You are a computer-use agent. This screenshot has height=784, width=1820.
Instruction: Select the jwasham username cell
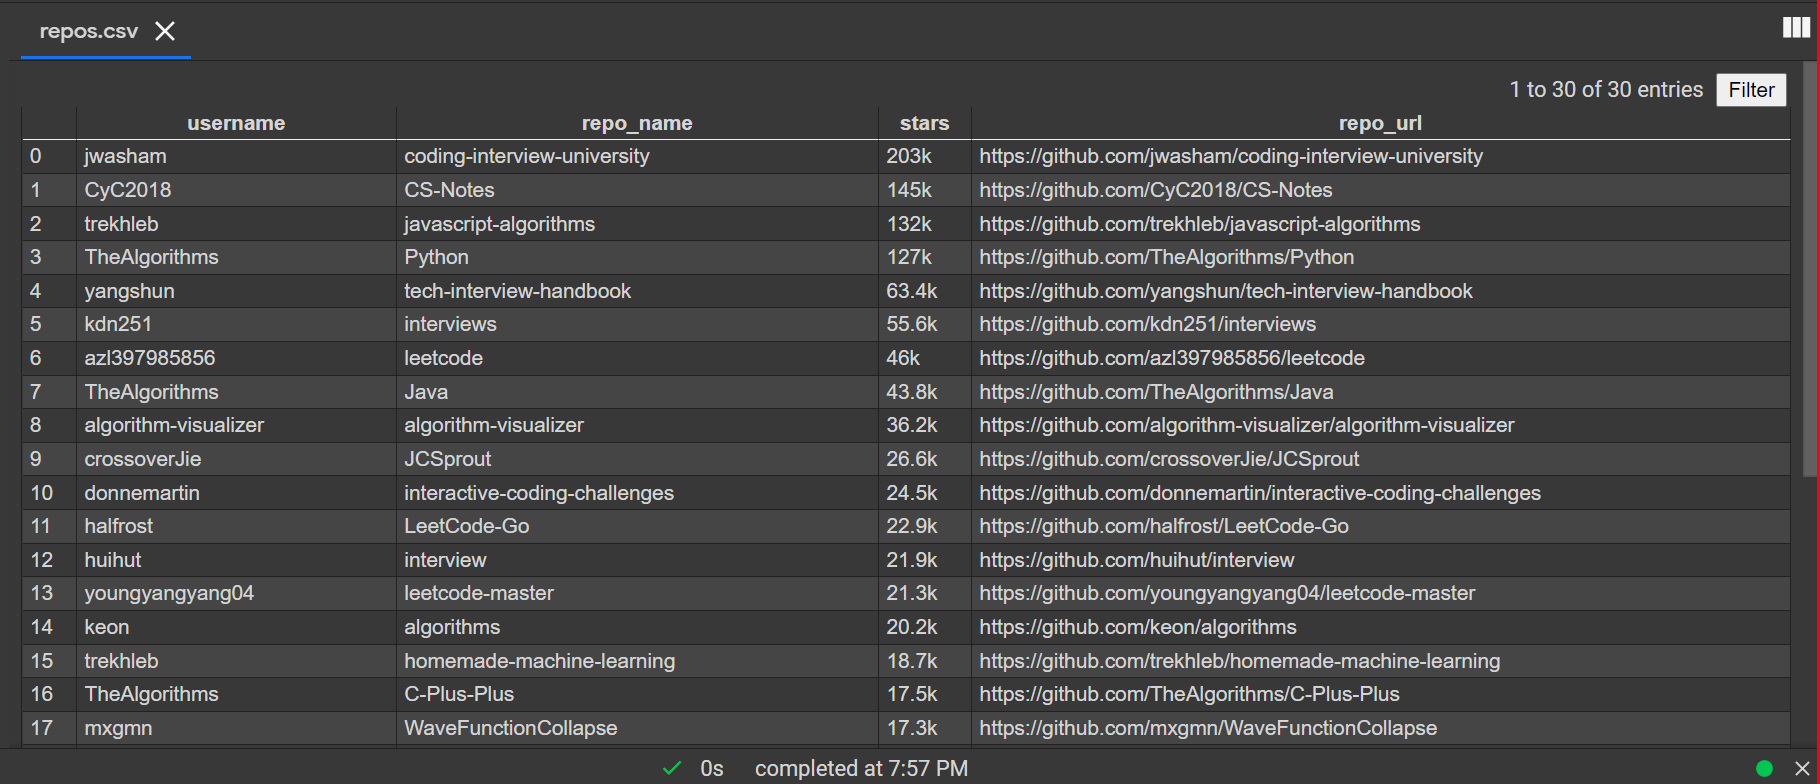[x=236, y=156]
